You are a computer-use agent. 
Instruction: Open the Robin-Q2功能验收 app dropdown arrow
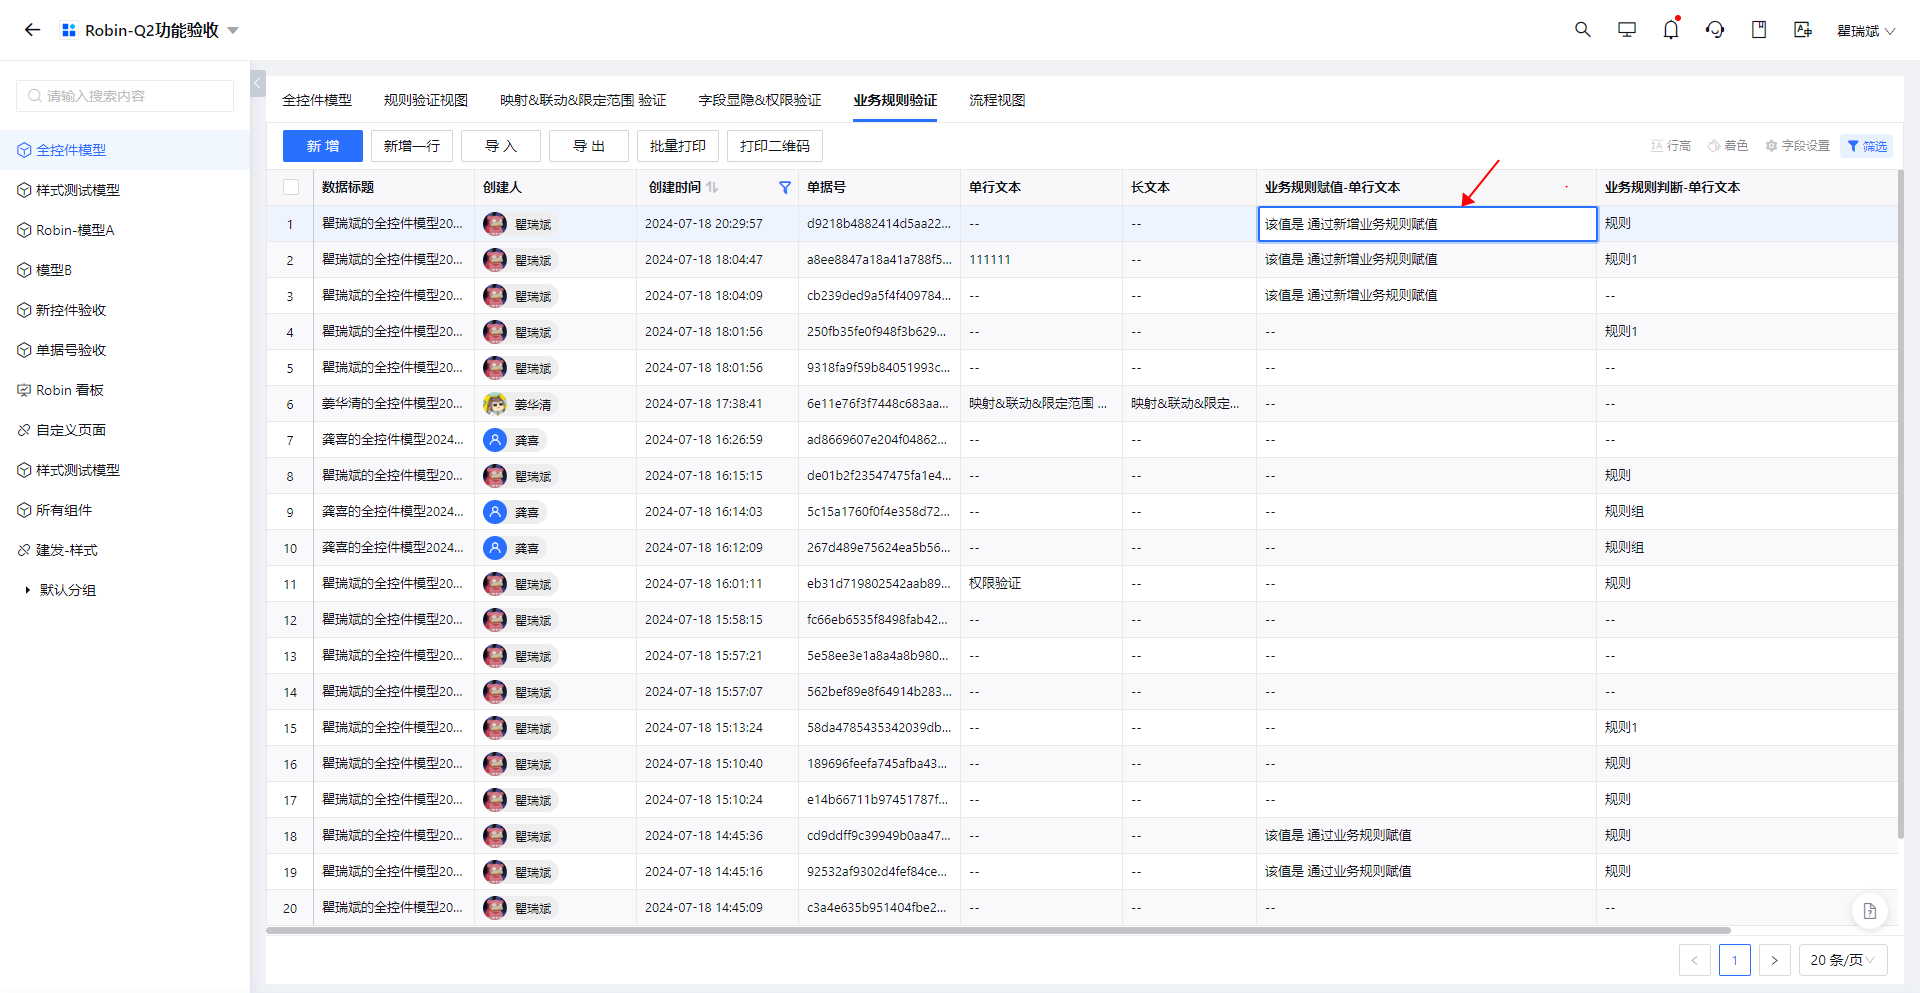click(x=233, y=30)
